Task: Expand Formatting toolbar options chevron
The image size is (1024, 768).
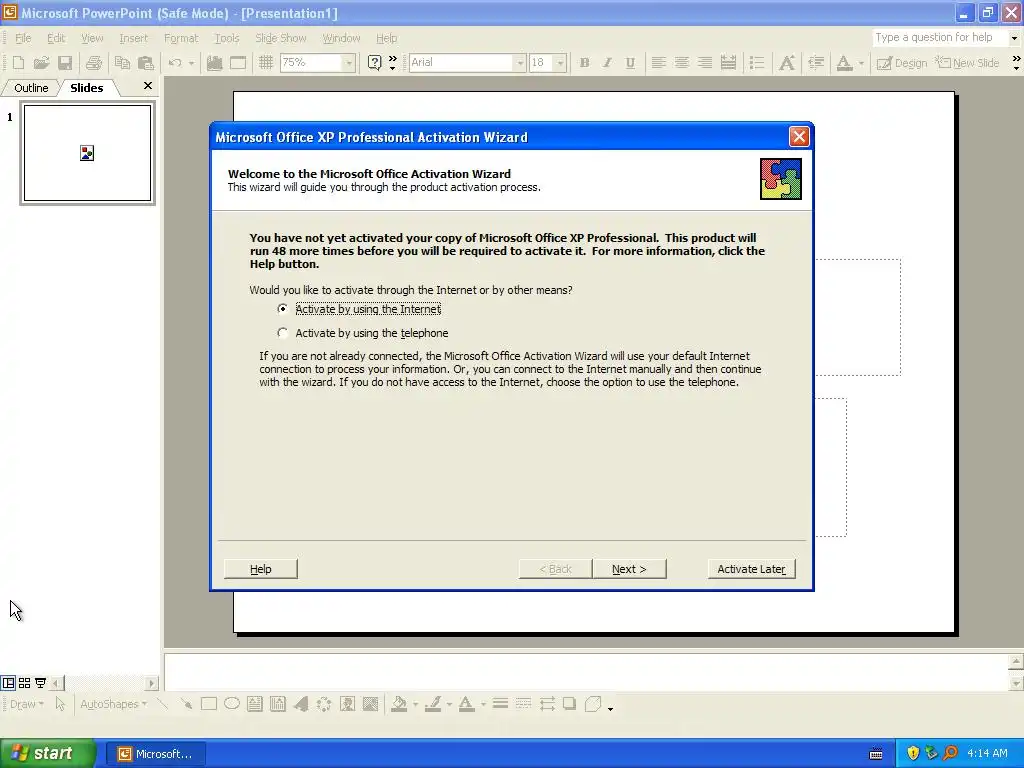Action: click(x=1016, y=63)
